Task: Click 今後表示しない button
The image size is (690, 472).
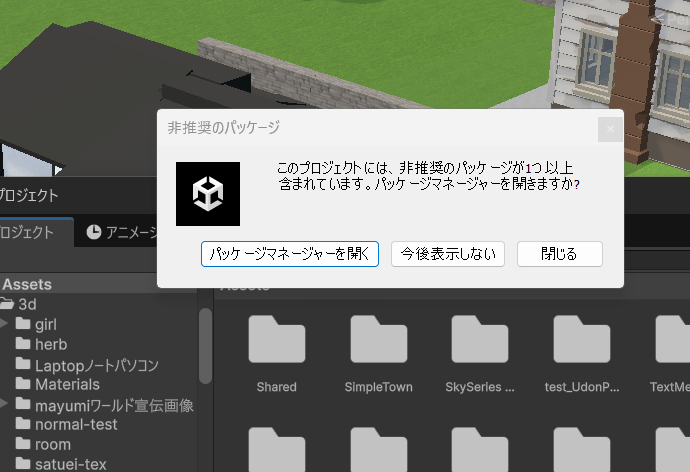Action: [x=448, y=254]
